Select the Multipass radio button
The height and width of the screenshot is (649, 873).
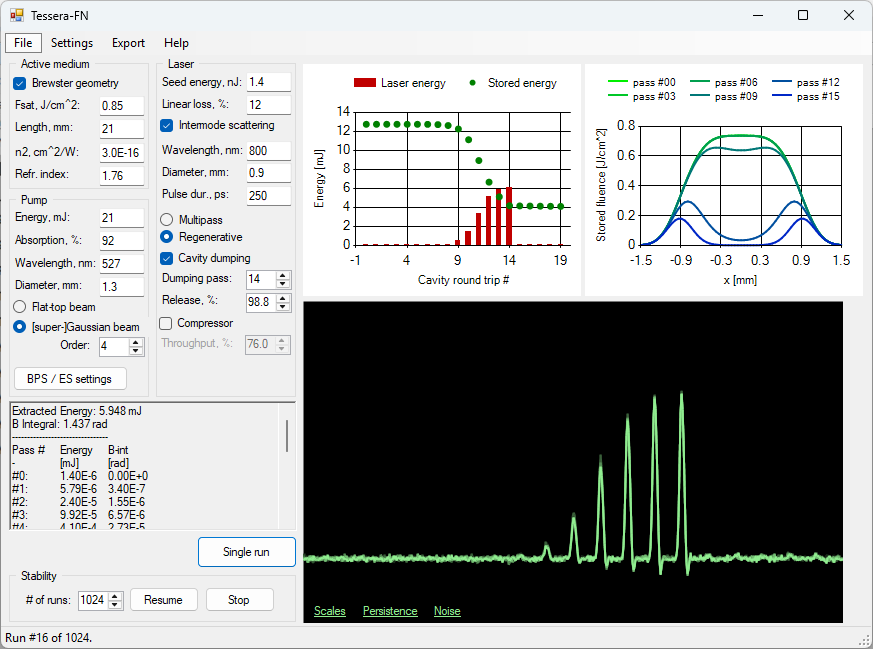[x=166, y=220]
